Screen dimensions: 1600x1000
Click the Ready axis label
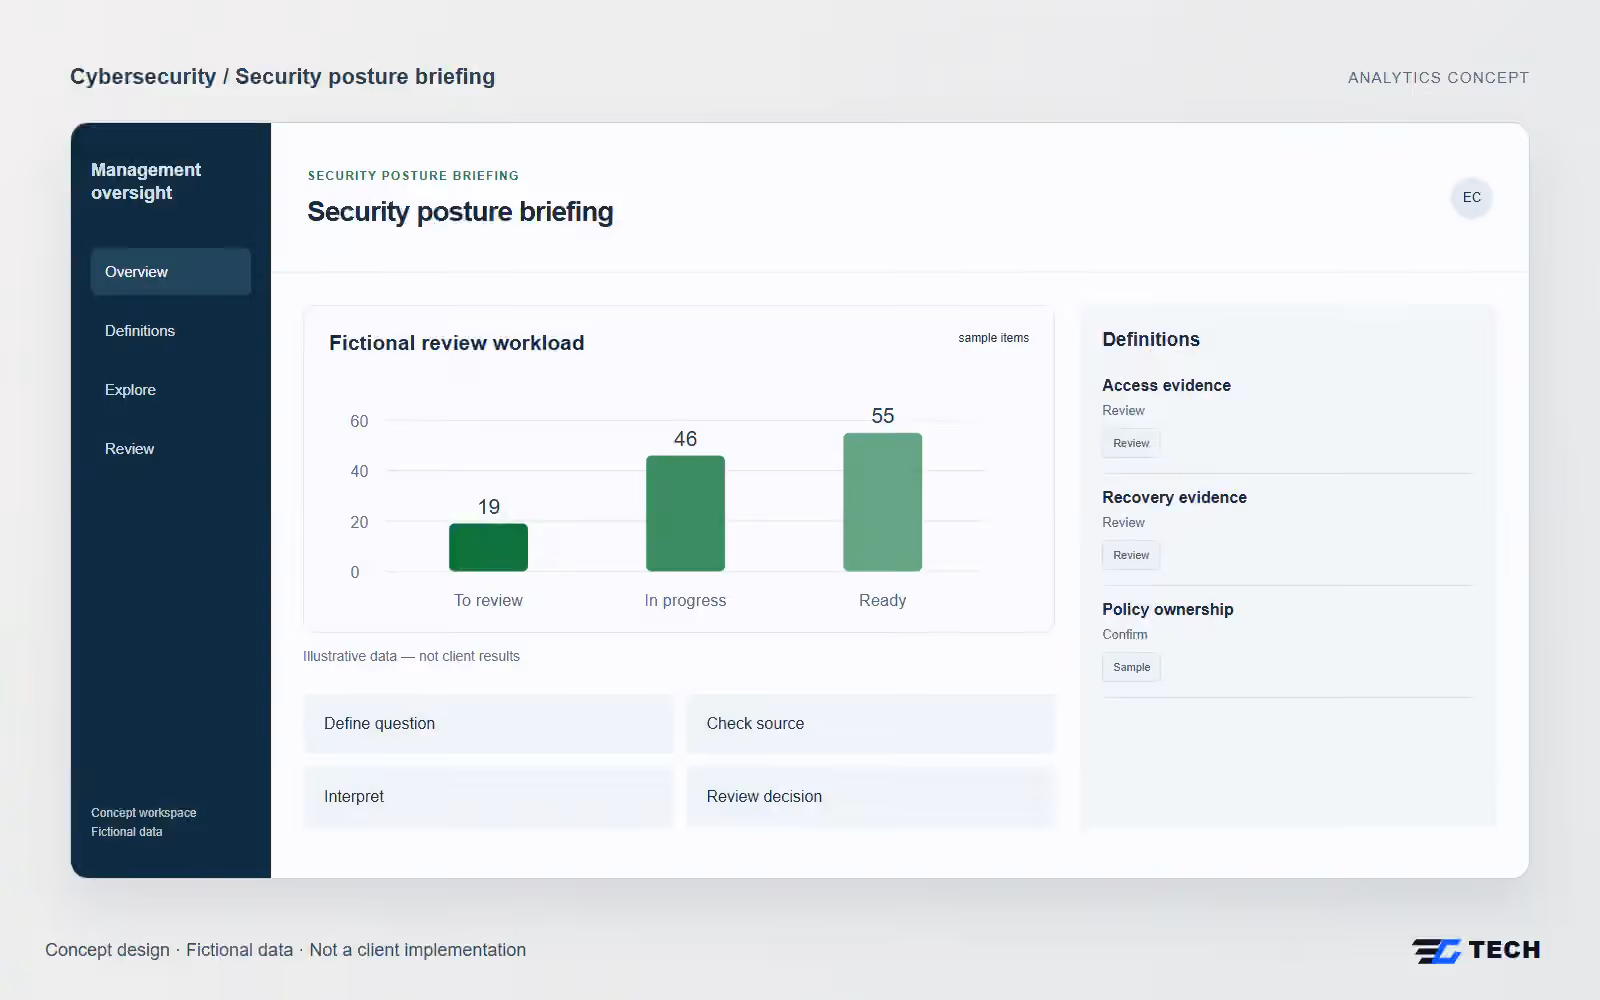[x=882, y=601]
